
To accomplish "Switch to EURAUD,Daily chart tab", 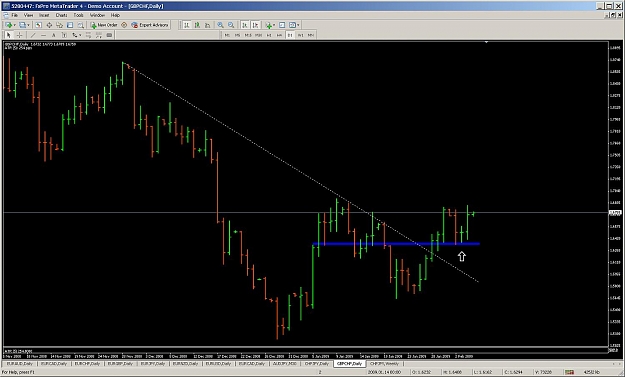I will pos(20,364).
